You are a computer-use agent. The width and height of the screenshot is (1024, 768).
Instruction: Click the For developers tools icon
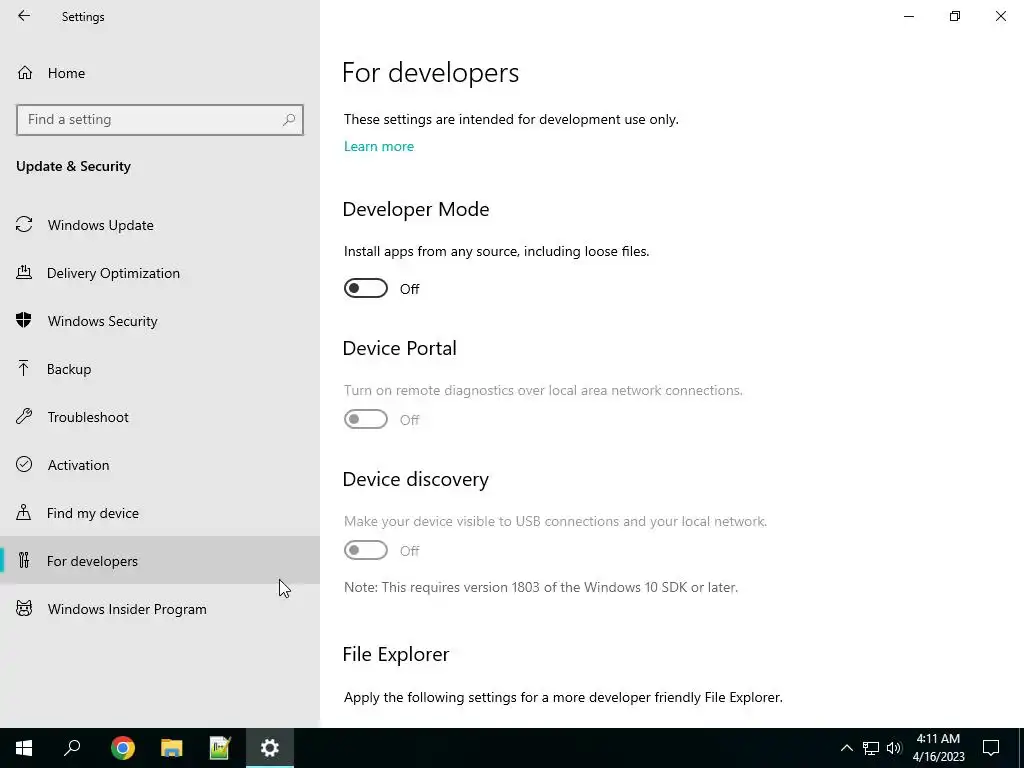click(24, 560)
